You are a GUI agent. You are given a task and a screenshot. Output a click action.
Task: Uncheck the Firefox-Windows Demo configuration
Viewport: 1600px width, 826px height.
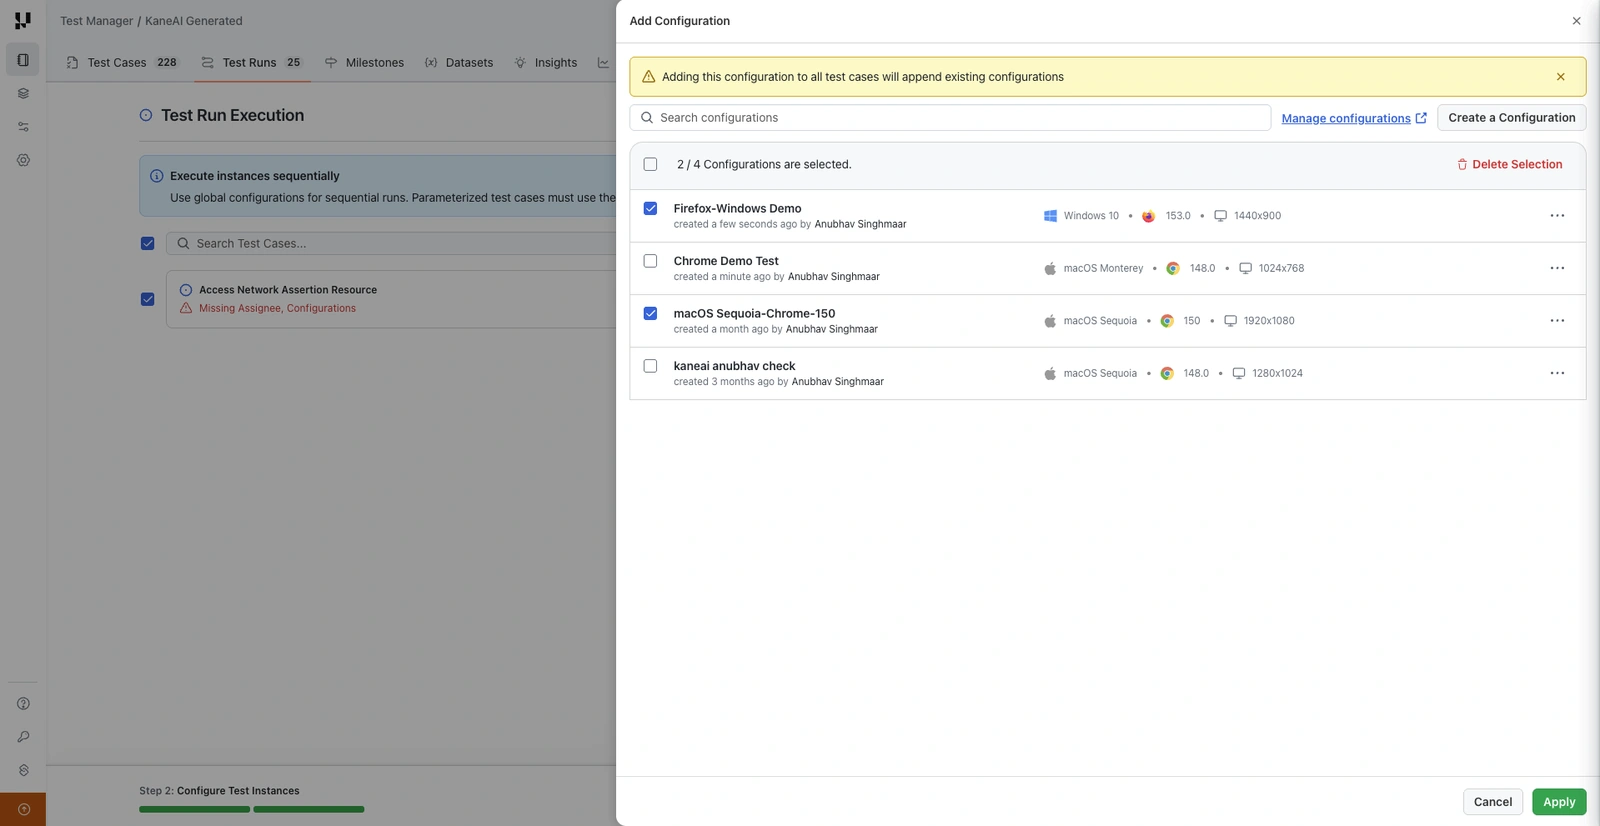[x=650, y=208]
